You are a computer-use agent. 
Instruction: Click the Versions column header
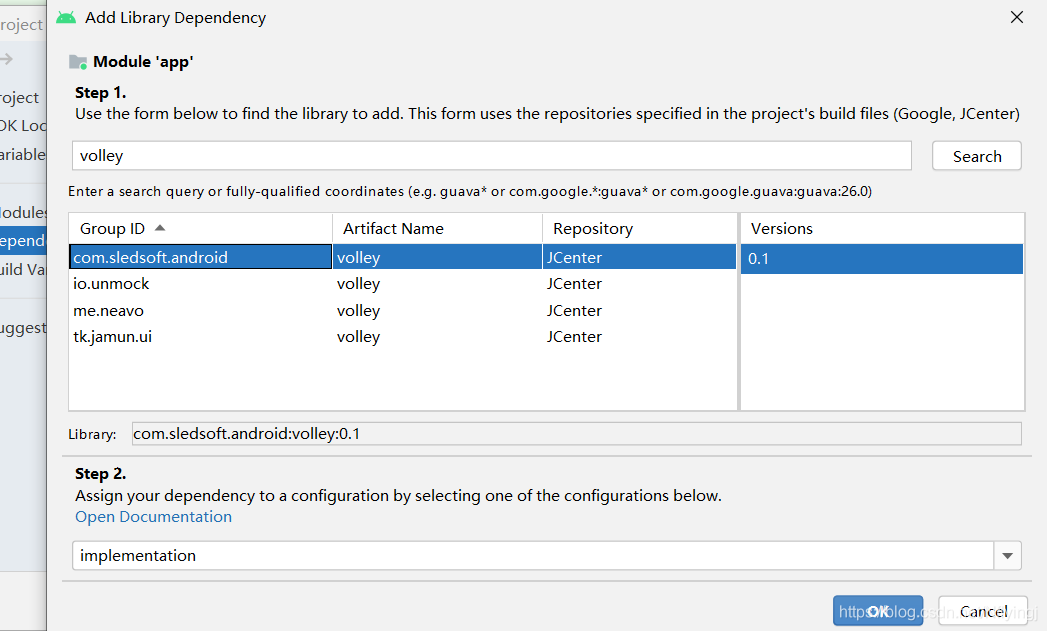pos(881,228)
